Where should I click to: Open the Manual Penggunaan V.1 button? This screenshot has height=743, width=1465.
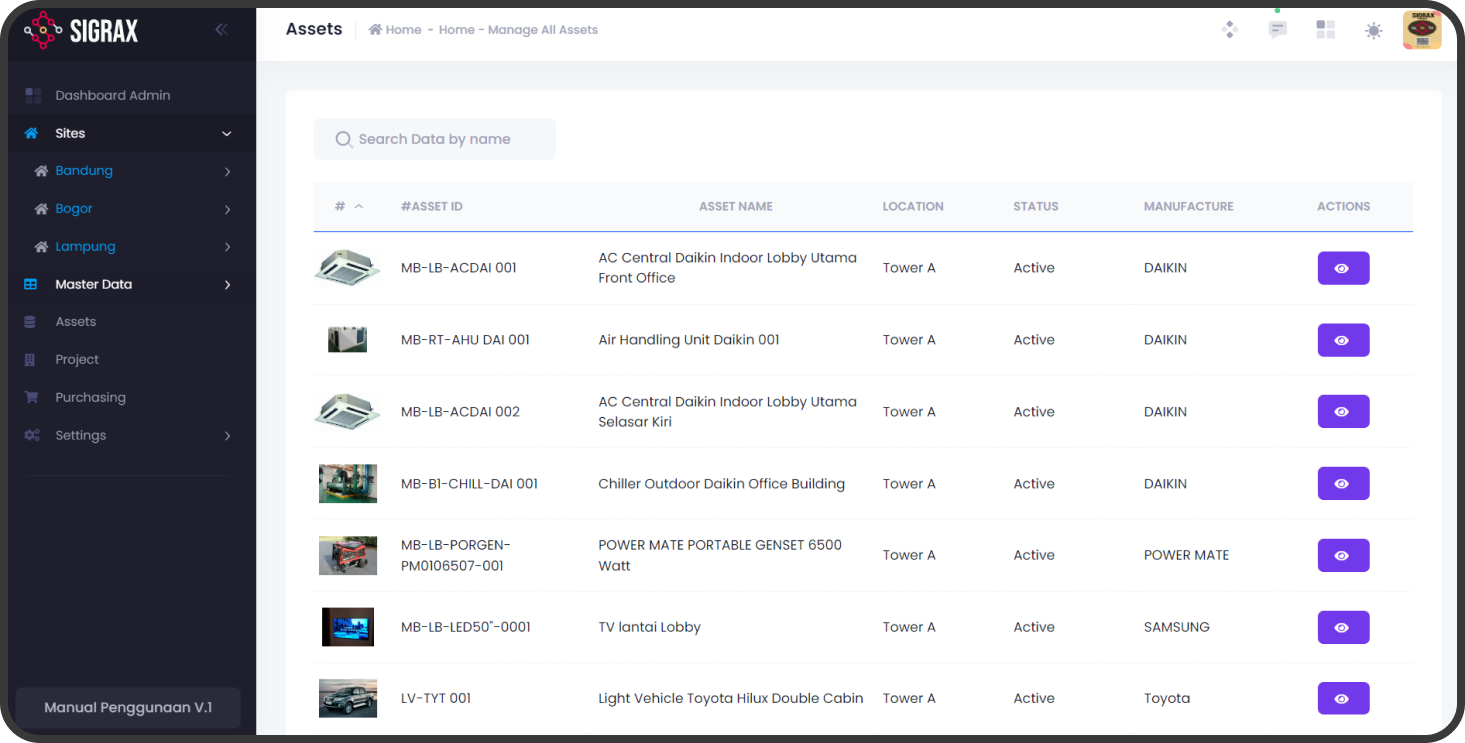click(128, 707)
